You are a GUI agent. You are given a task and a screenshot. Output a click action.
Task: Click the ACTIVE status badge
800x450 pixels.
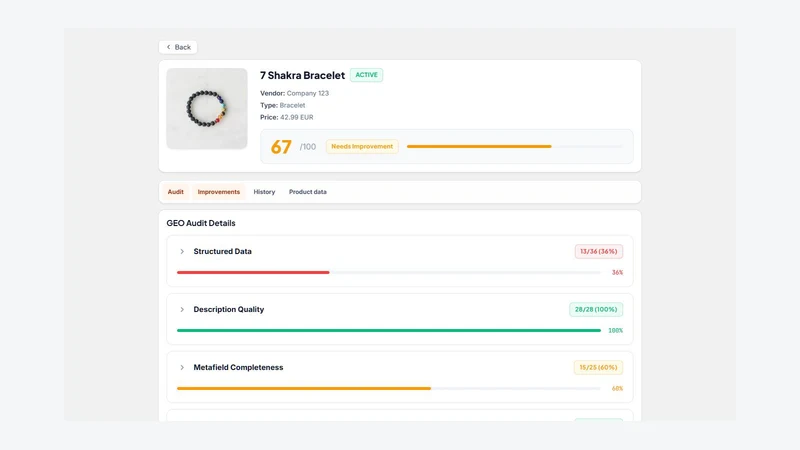(366, 75)
